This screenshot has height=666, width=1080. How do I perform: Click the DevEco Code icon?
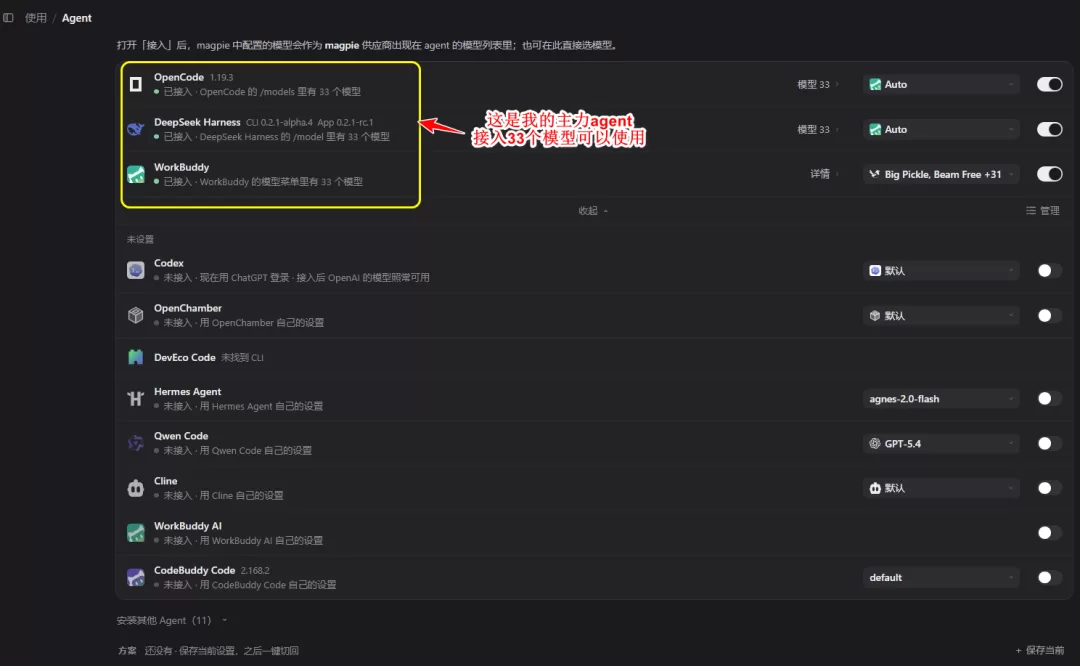tap(136, 357)
